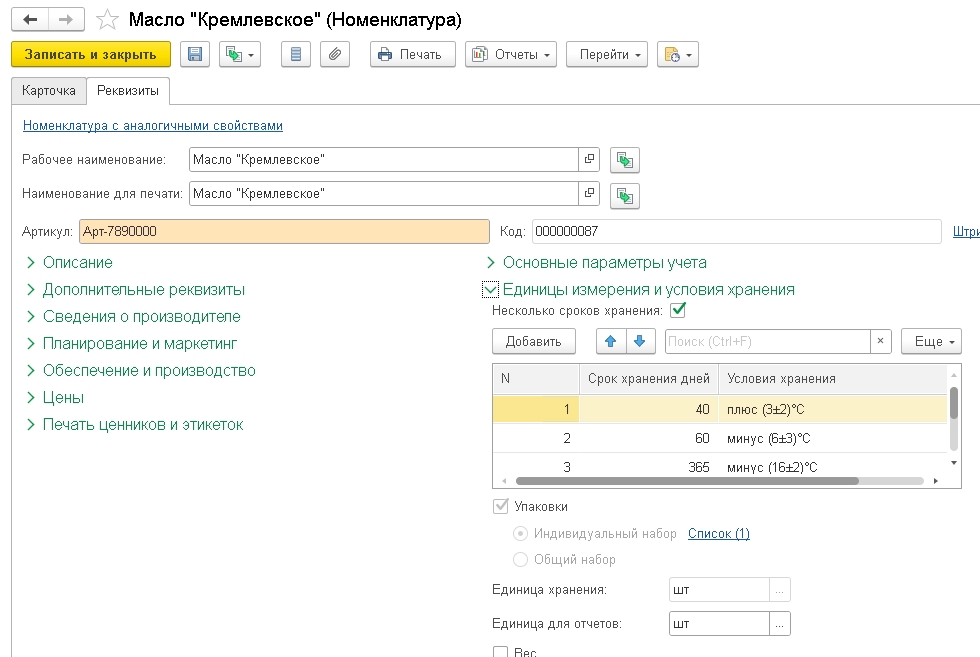The height and width of the screenshot is (657, 980).
Task: Move storage row down with blue arrow
Action: (639, 341)
